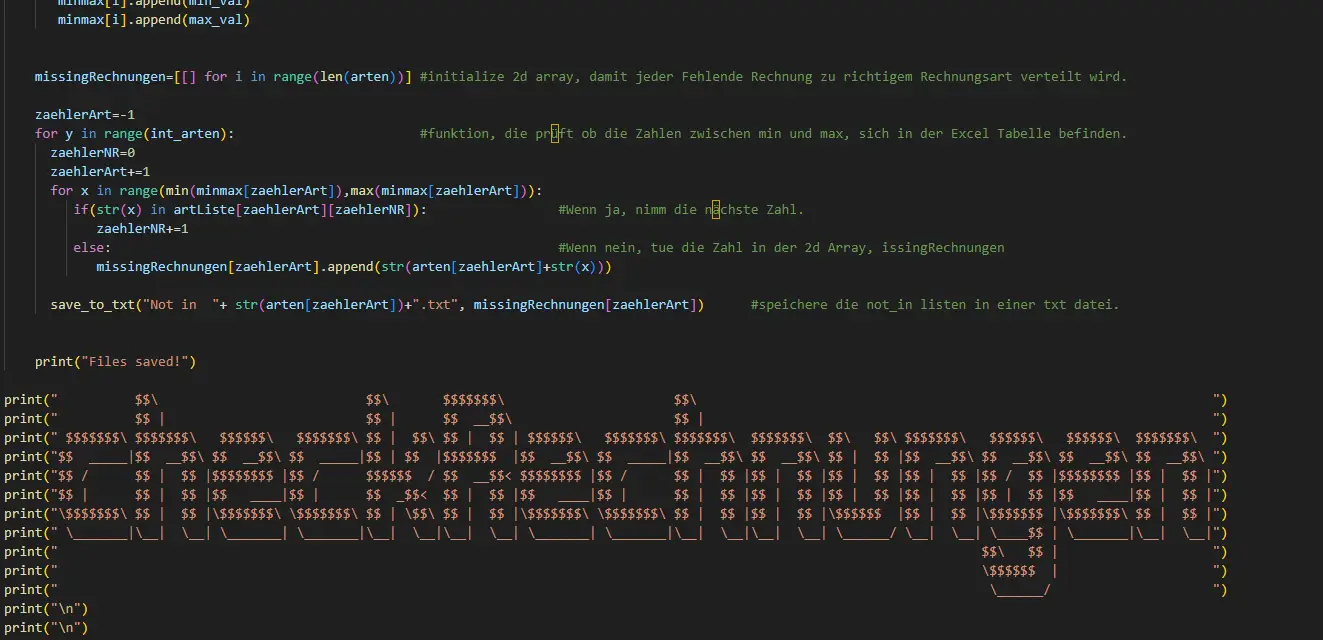The image size is (1323, 640).
Task: Click the '#Wenn nein, tue die Zahl' comment
Action: click(x=780, y=247)
